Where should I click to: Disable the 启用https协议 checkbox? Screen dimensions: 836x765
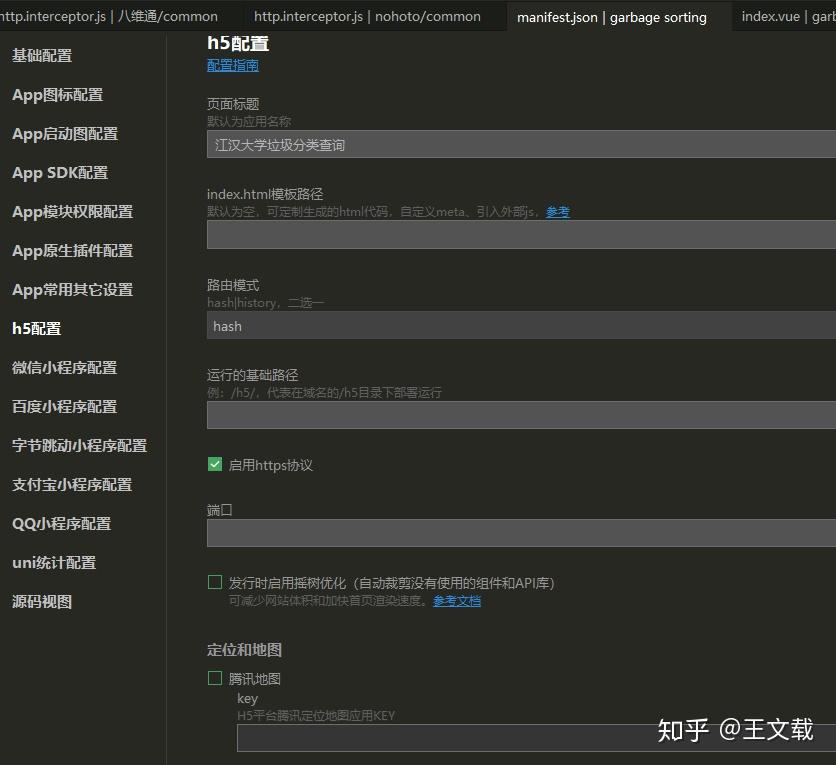(214, 464)
